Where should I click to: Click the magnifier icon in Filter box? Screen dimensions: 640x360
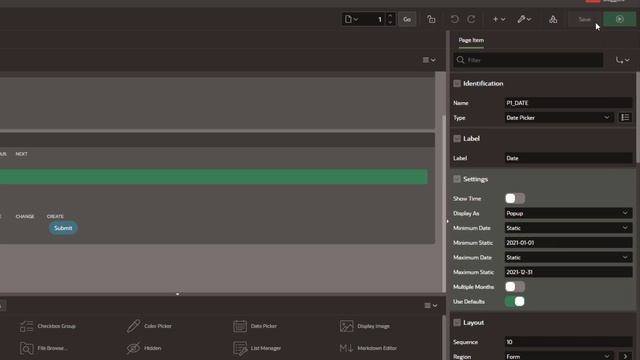(x=460, y=60)
